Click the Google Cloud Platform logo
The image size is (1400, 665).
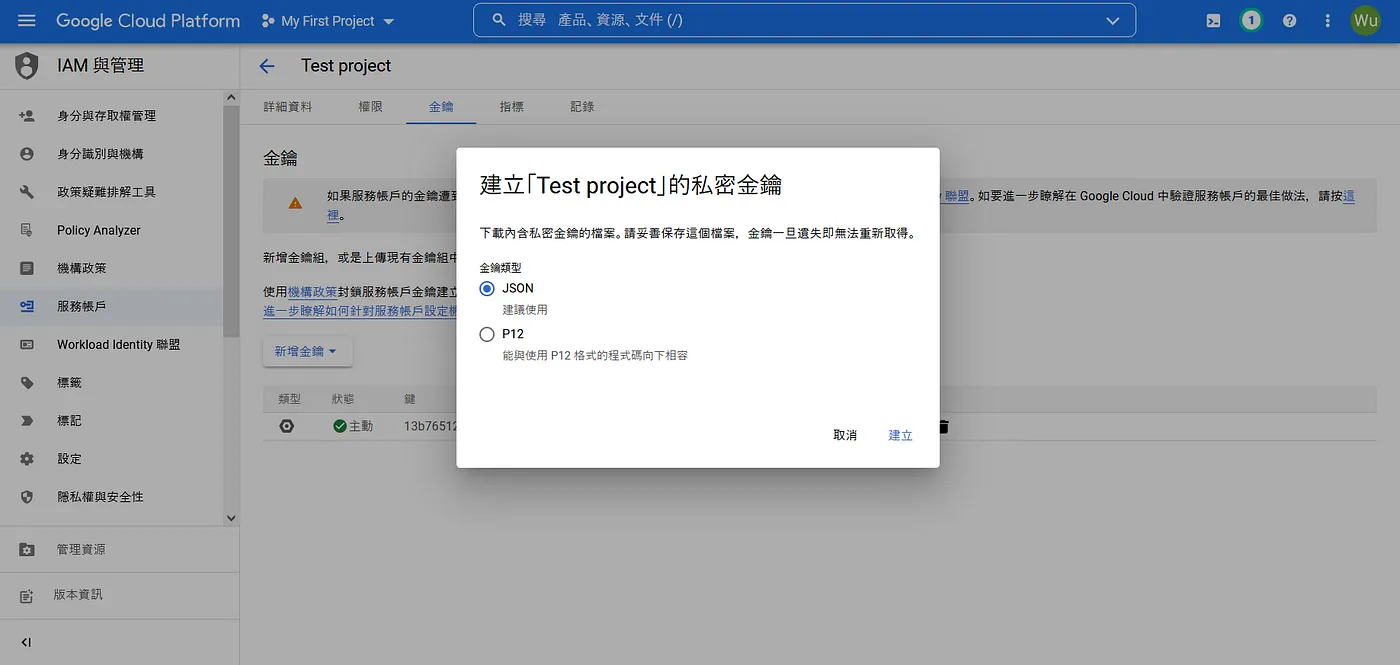click(x=148, y=21)
